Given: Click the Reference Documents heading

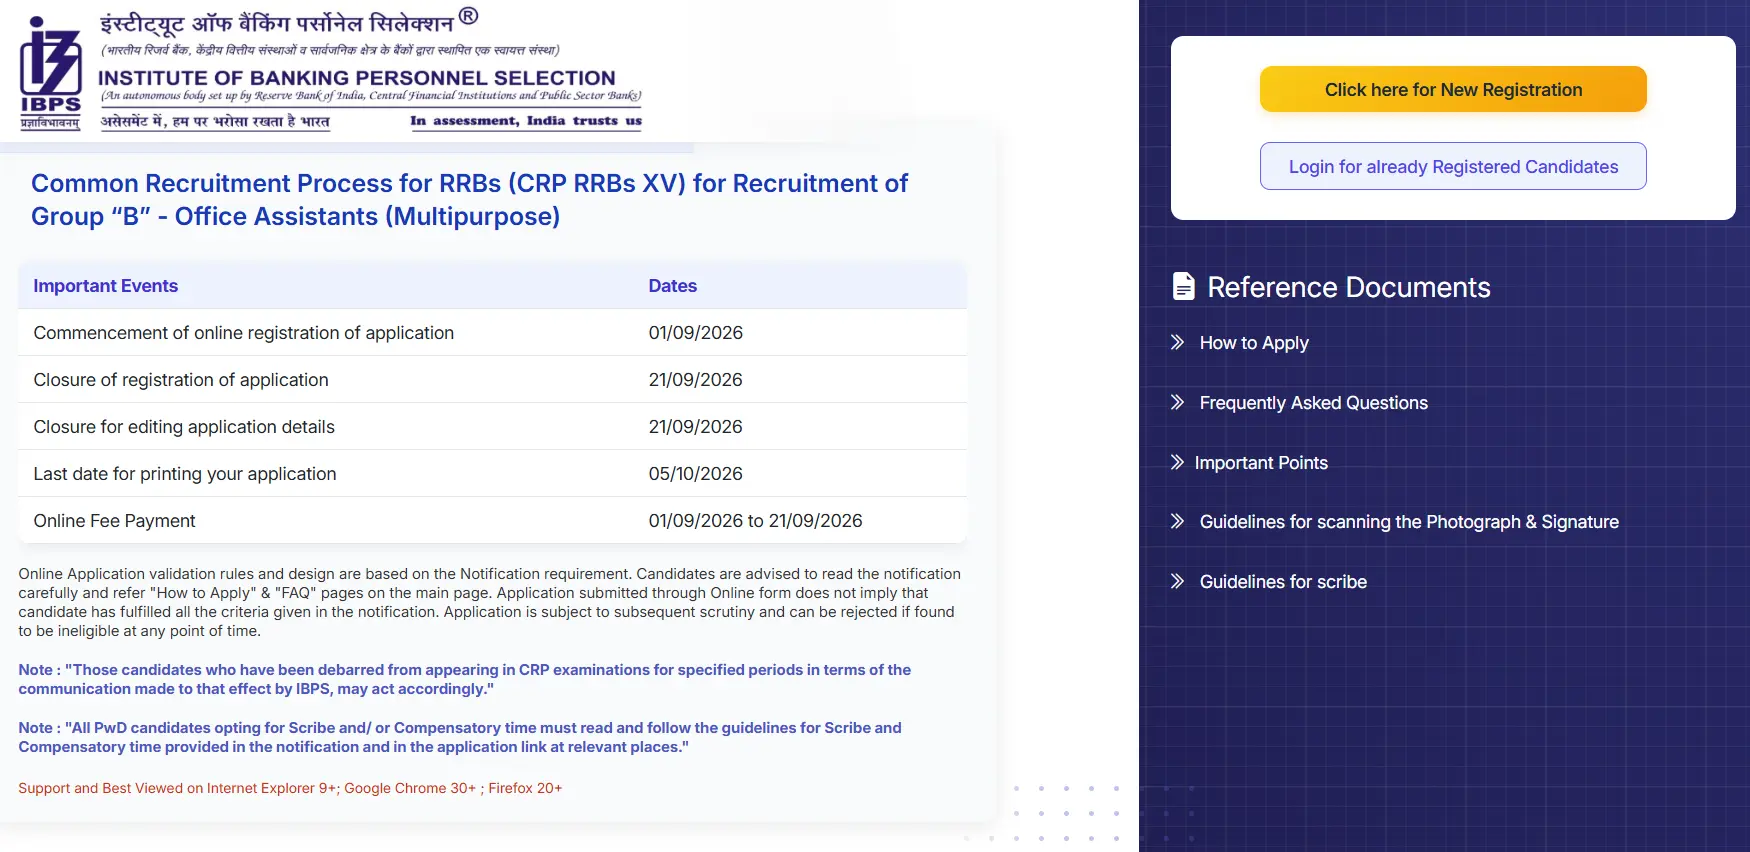Looking at the screenshot, I should 1348,287.
